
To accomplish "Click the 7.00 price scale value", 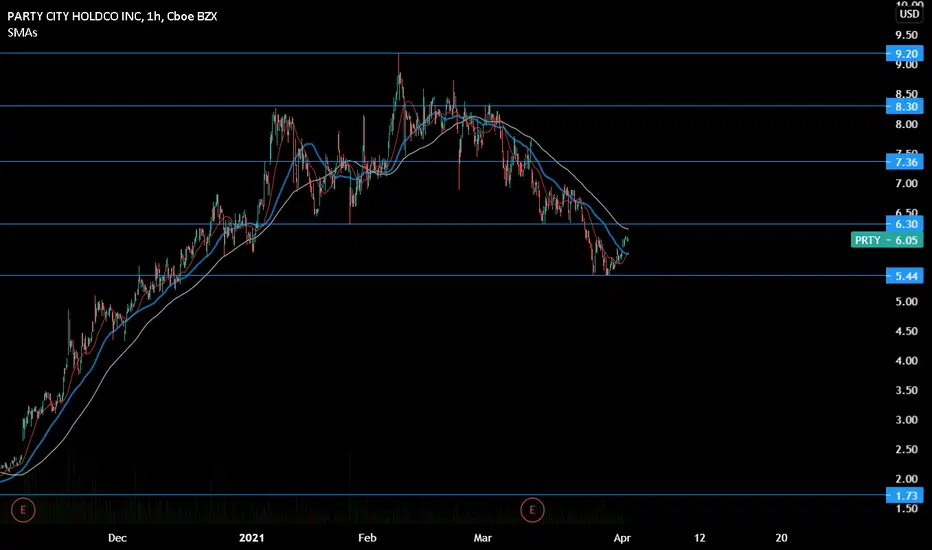I will point(906,183).
